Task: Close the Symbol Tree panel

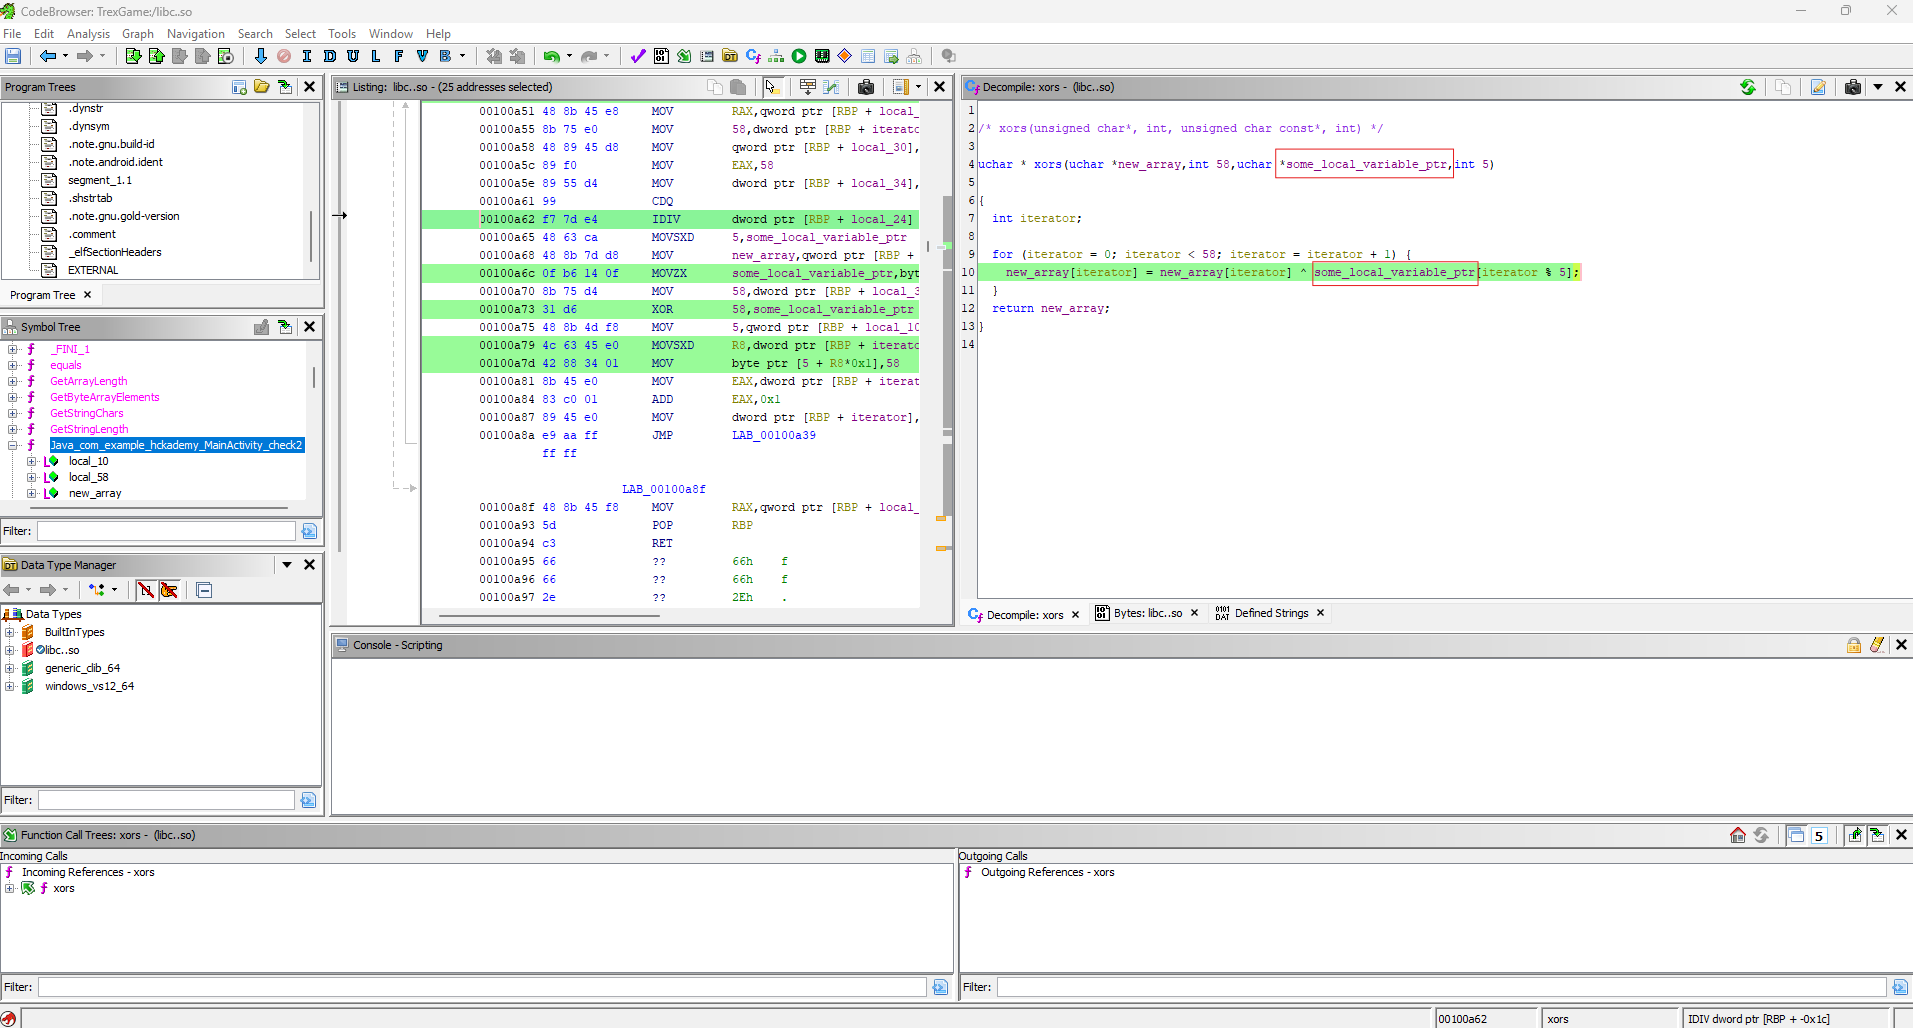Action: [x=309, y=327]
